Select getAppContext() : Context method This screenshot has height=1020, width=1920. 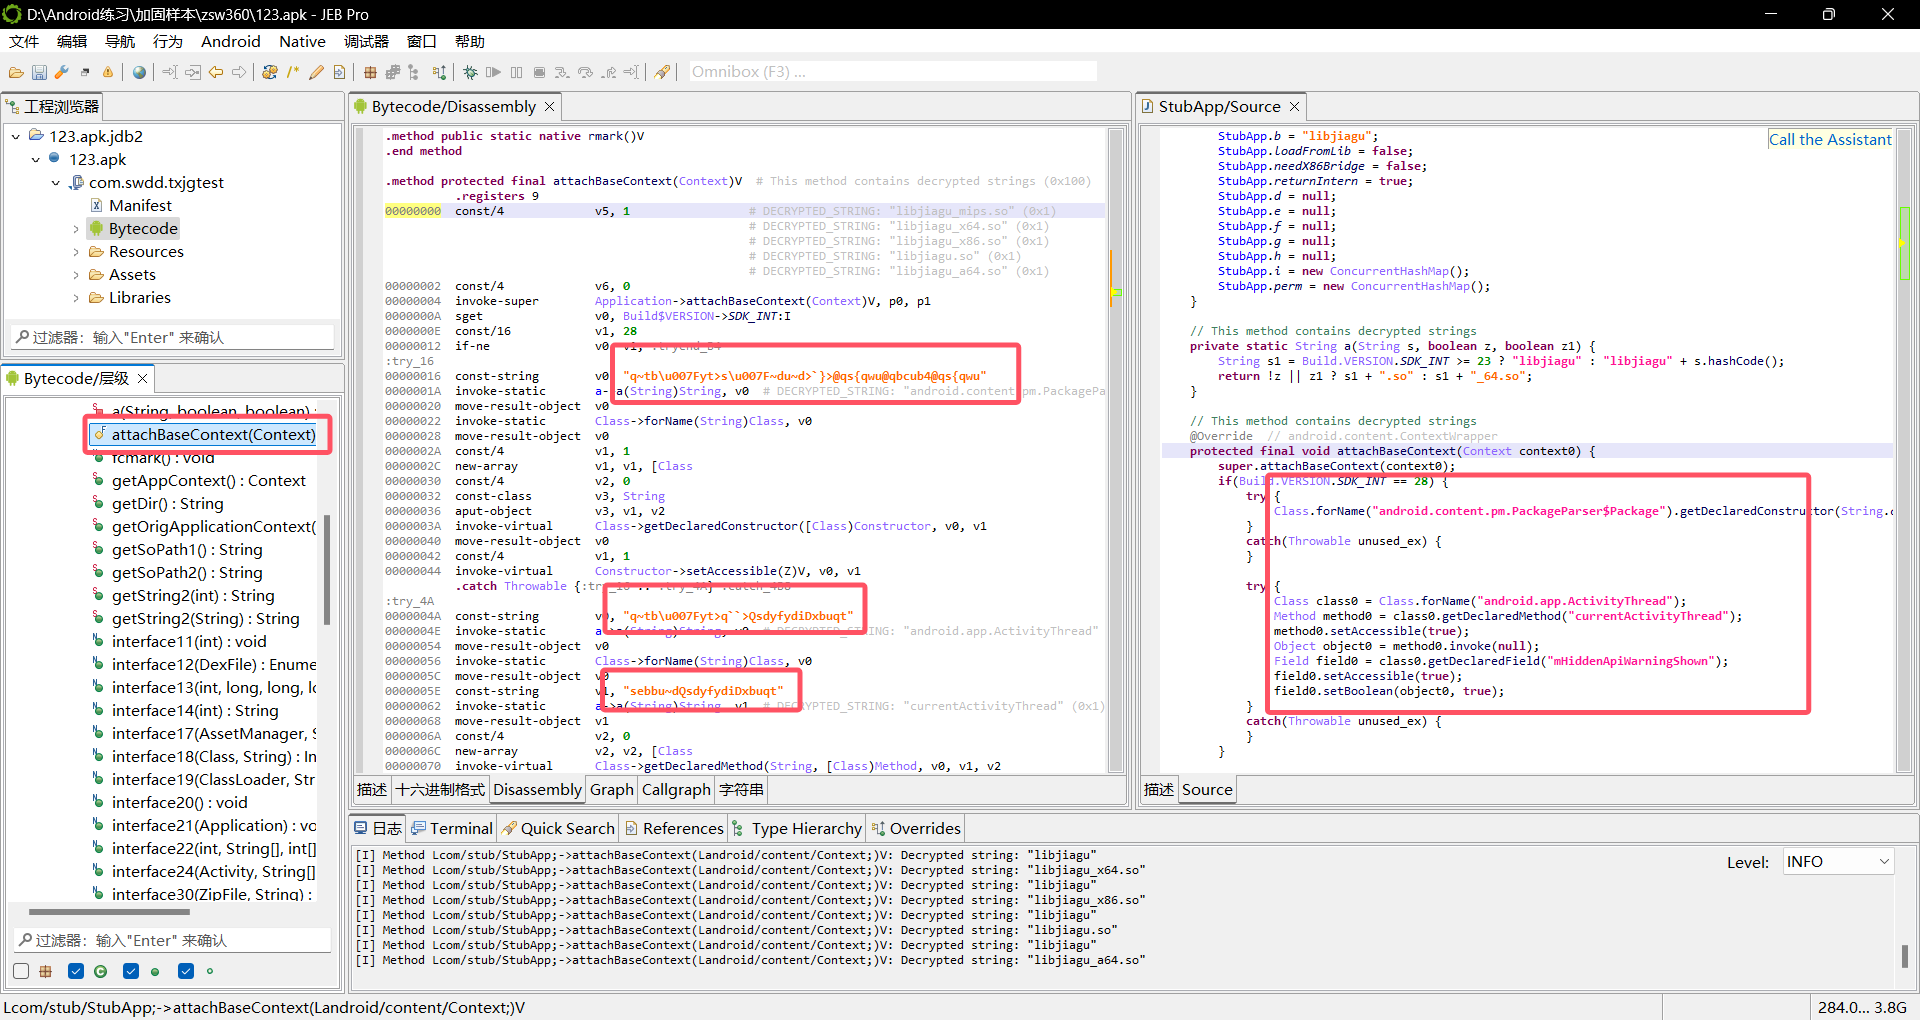[208, 480]
